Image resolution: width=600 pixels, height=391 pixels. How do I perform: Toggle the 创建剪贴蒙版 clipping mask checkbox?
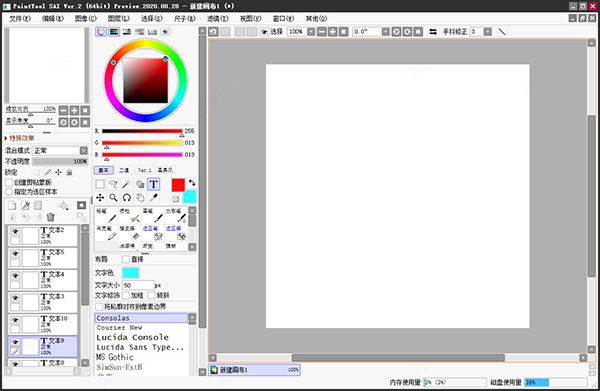click(x=9, y=182)
